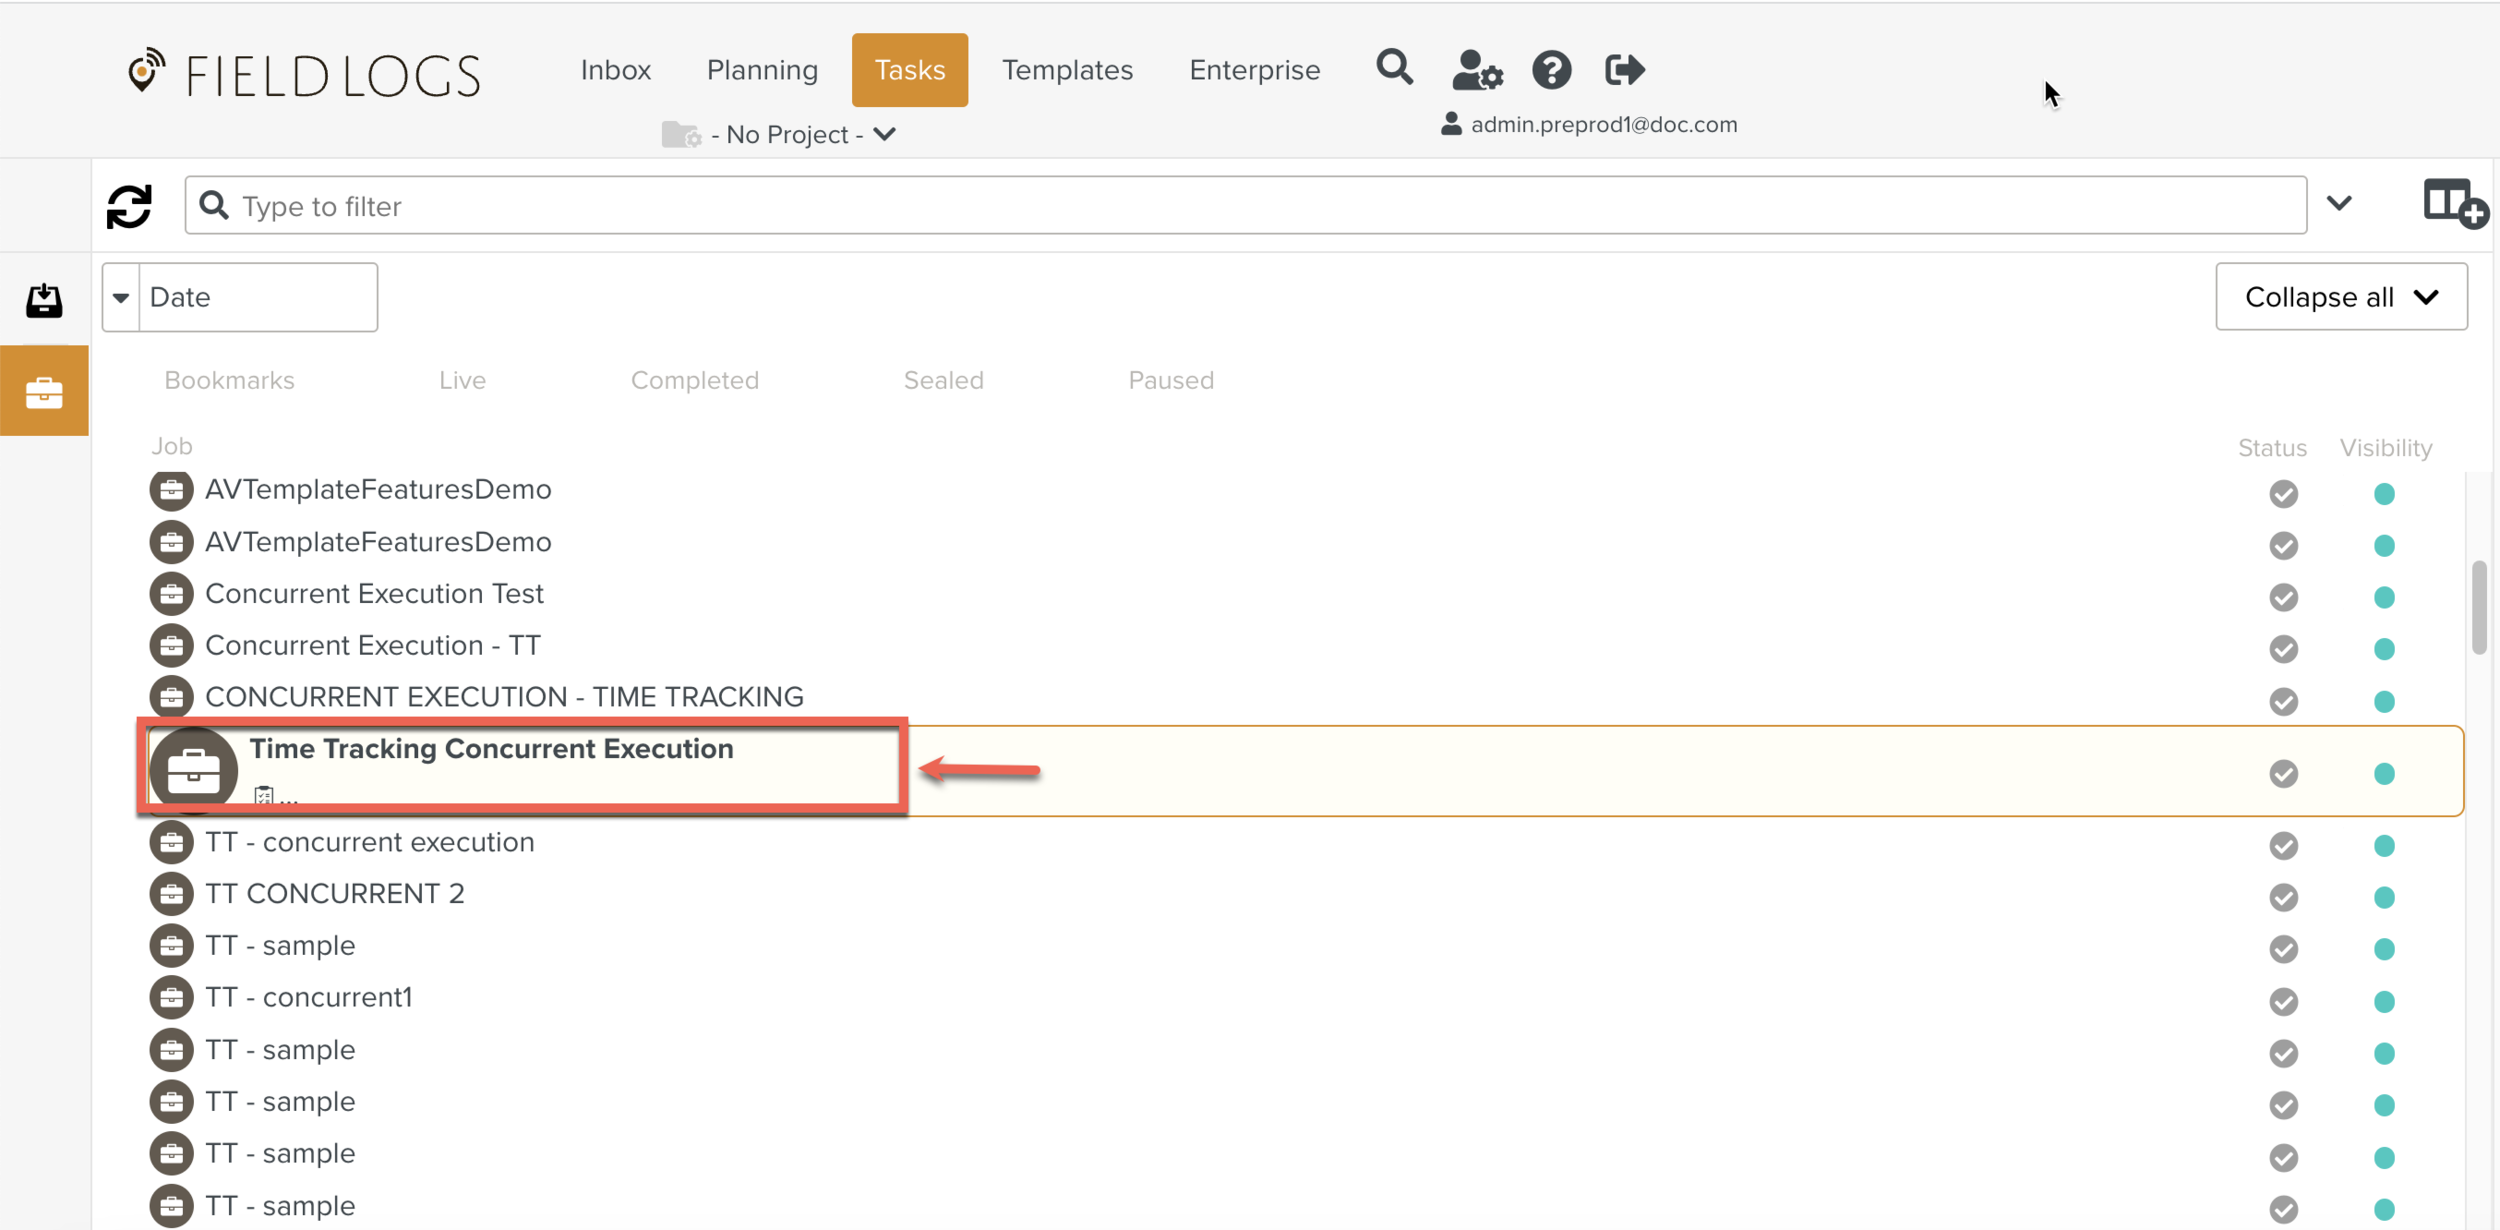The image size is (2500, 1230).
Task: Click the refresh arrows icon
Action: click(129, 206)
